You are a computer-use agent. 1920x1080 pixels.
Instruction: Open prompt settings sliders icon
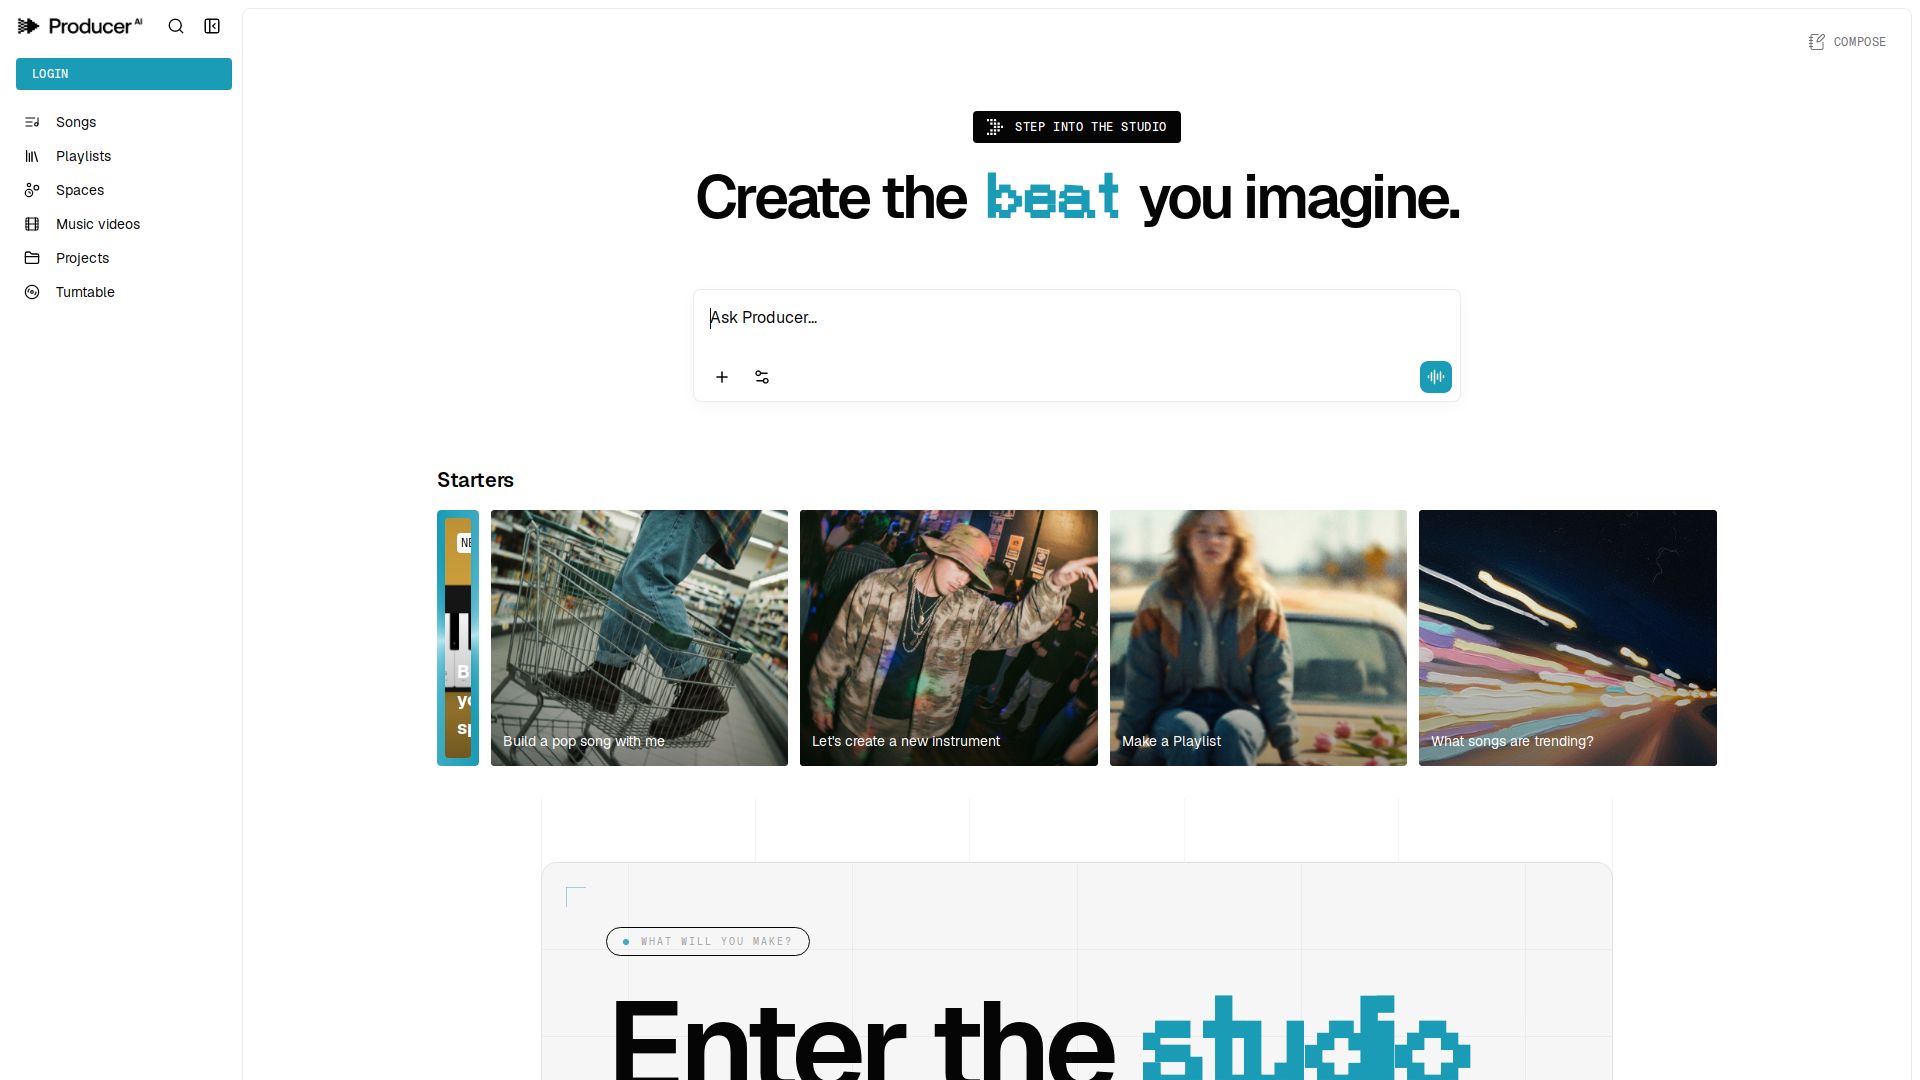[x=762, y=377]
